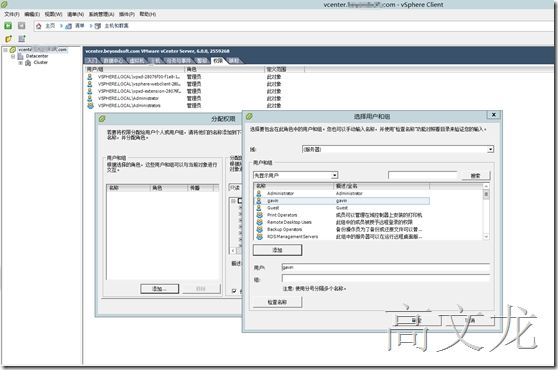Click the 检查名称 check names button
This screenshot has height=370, width=558.
click(x=278, y=302)
